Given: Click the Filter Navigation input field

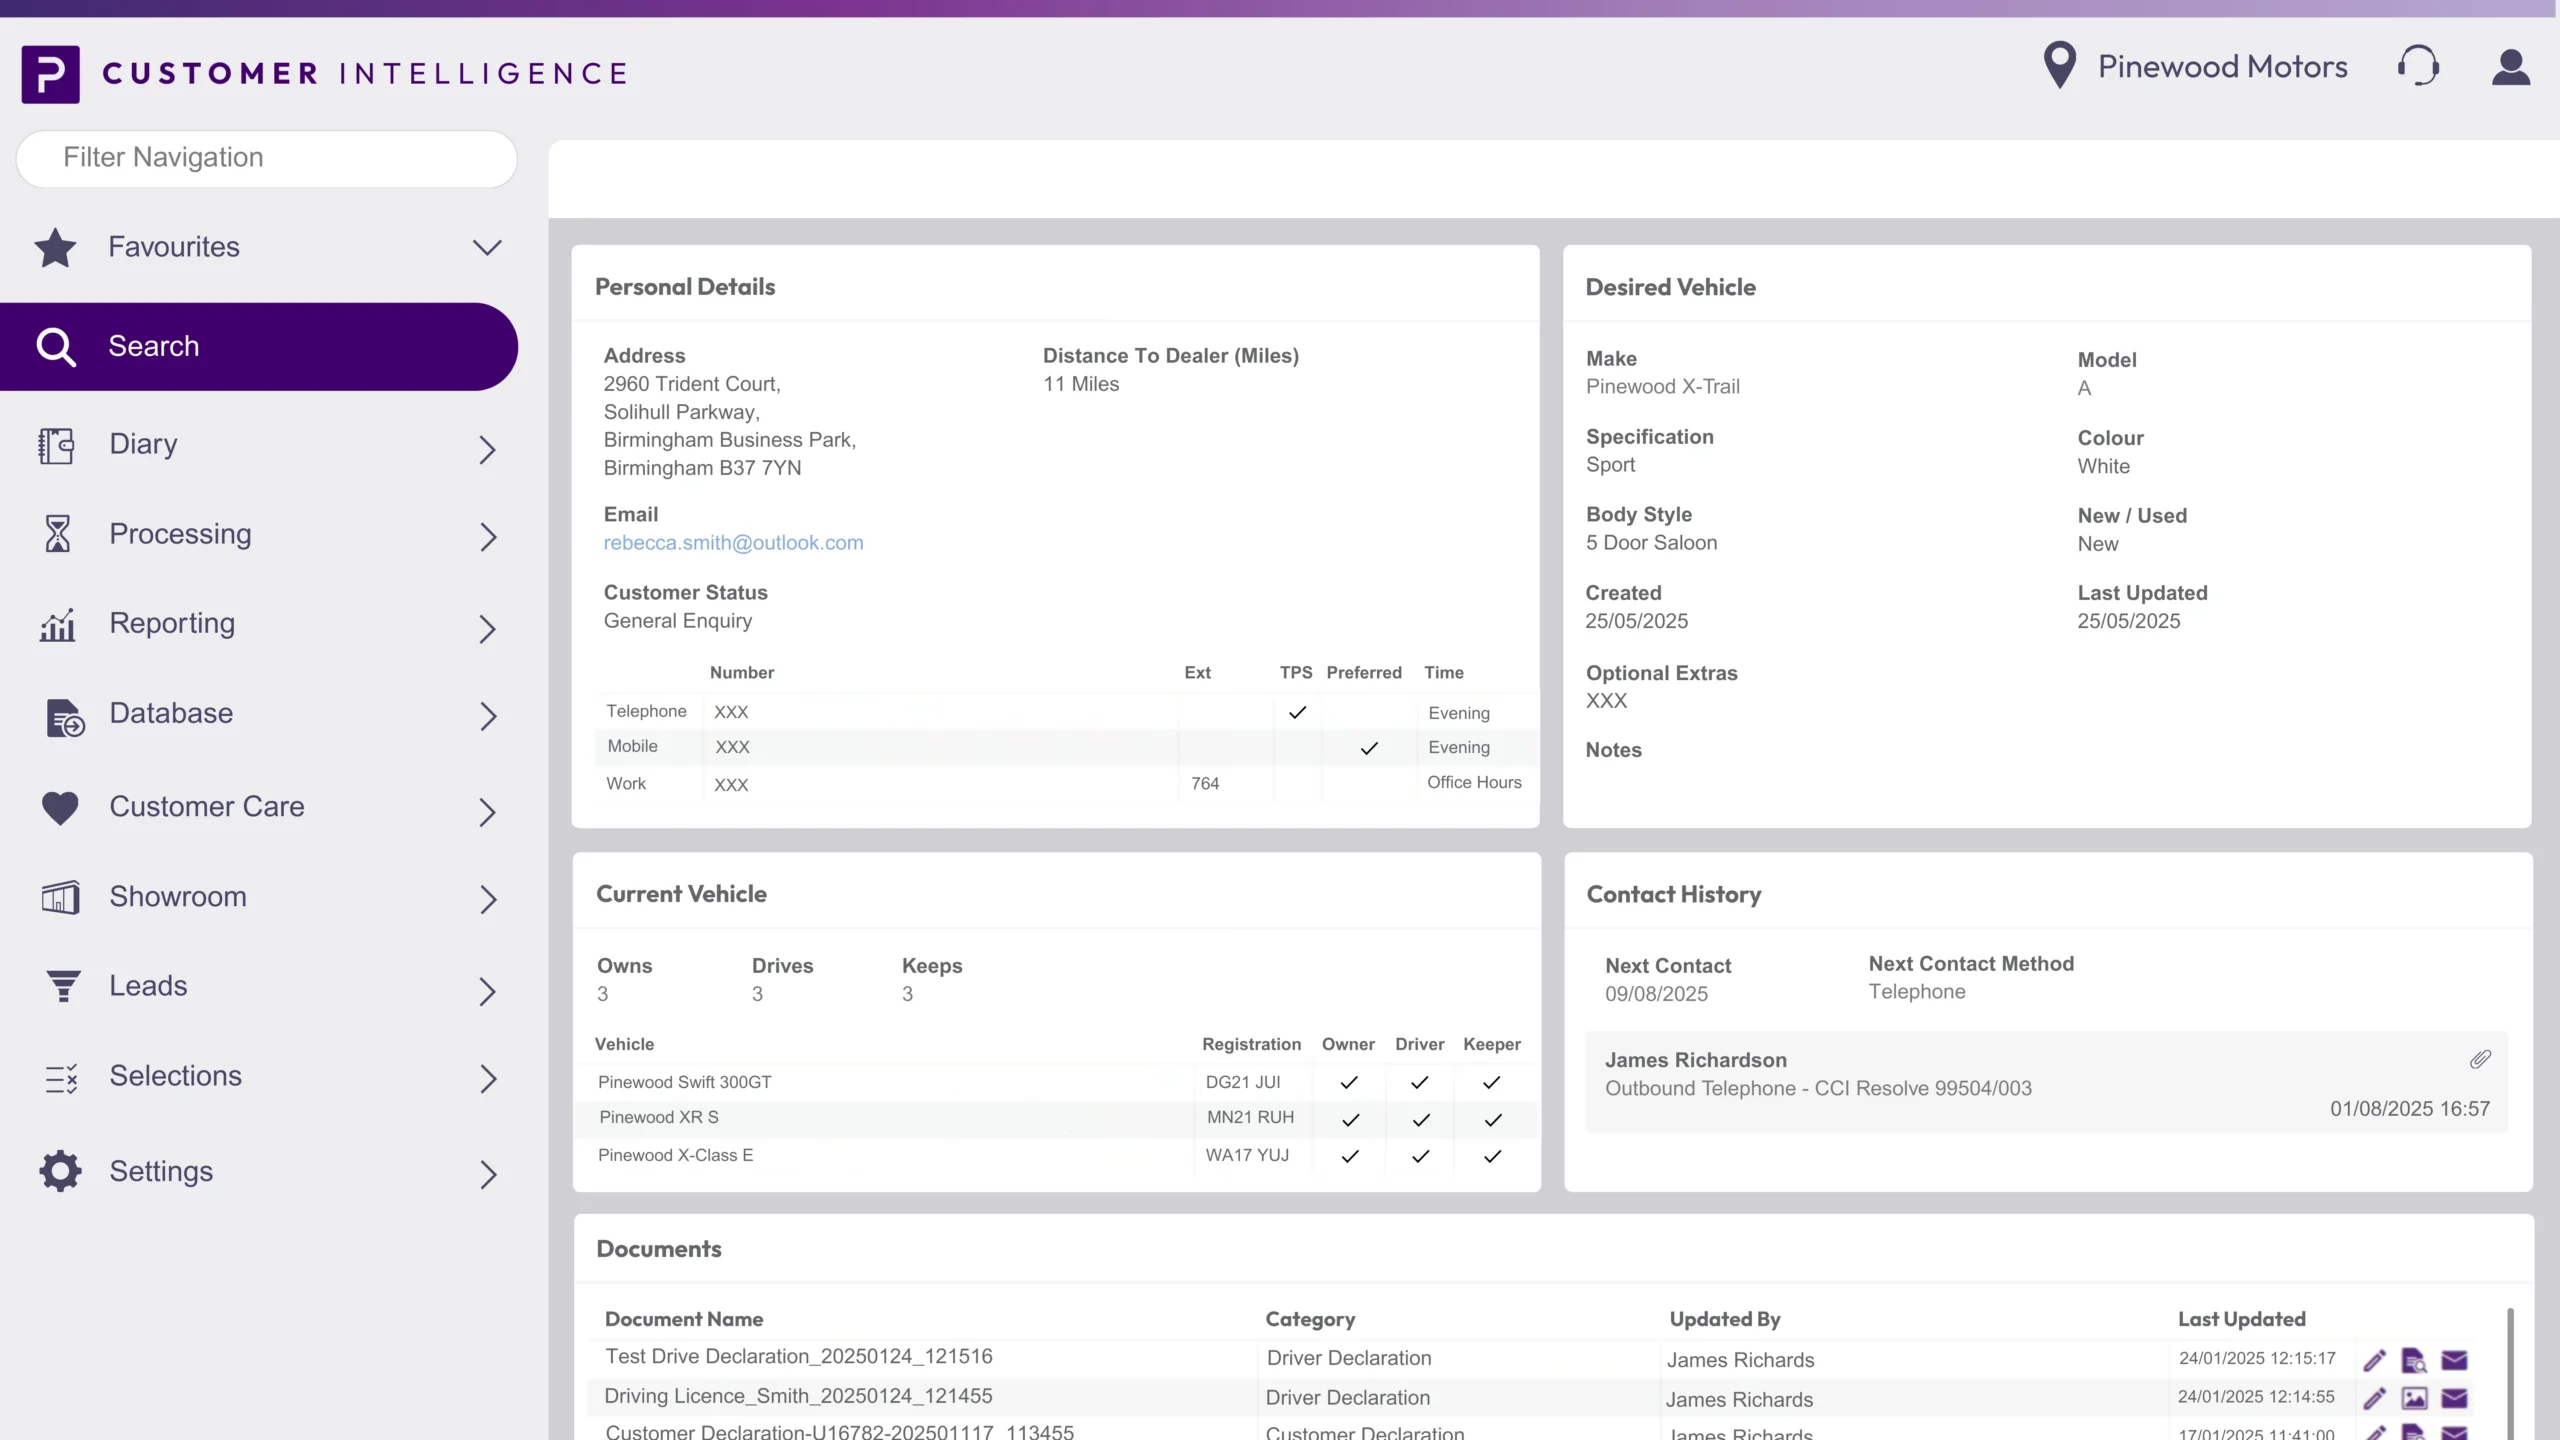Looking at the screenshot, I should click(x=267, y=158).
